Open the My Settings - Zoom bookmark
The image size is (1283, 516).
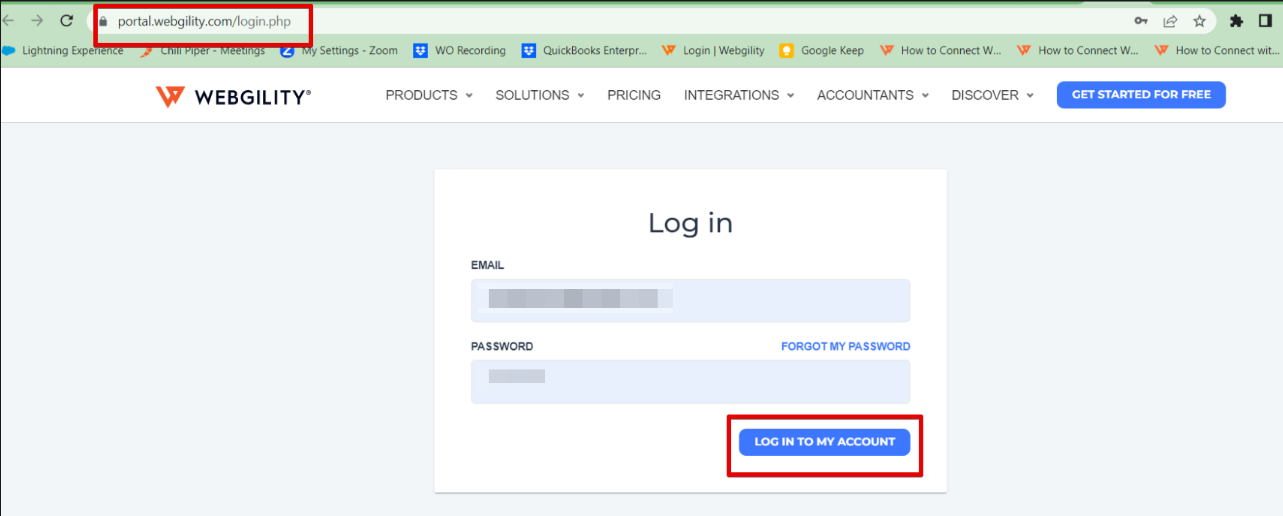[x=339, y=50]
